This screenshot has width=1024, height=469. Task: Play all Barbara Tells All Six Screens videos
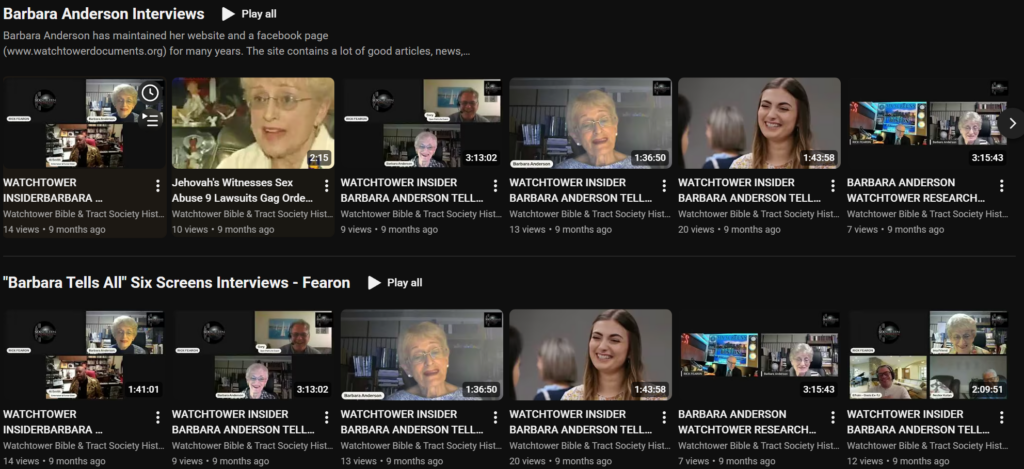click(395, 283)
